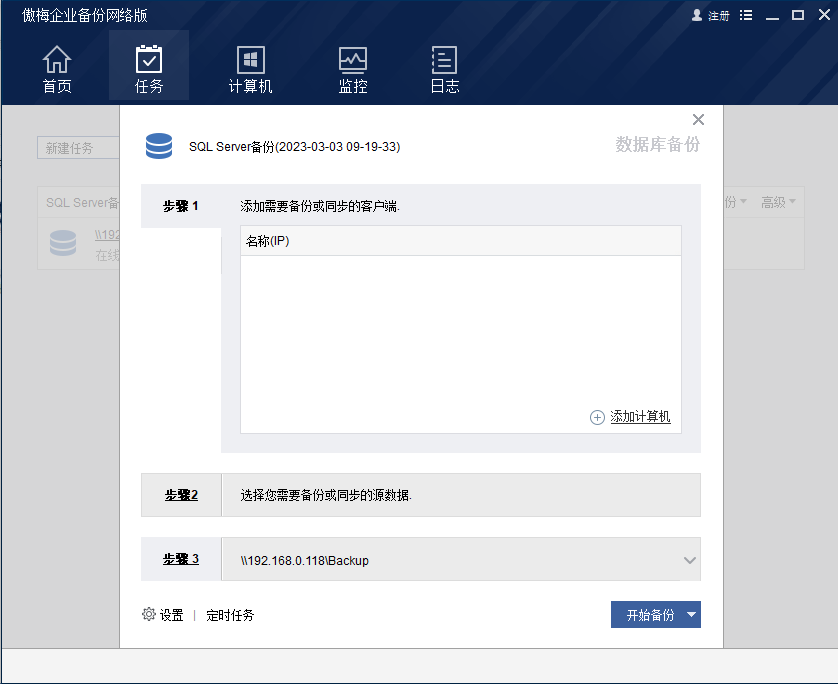
Task: Click the plus icon beside 添加计算机
Action: click(597, 418)
